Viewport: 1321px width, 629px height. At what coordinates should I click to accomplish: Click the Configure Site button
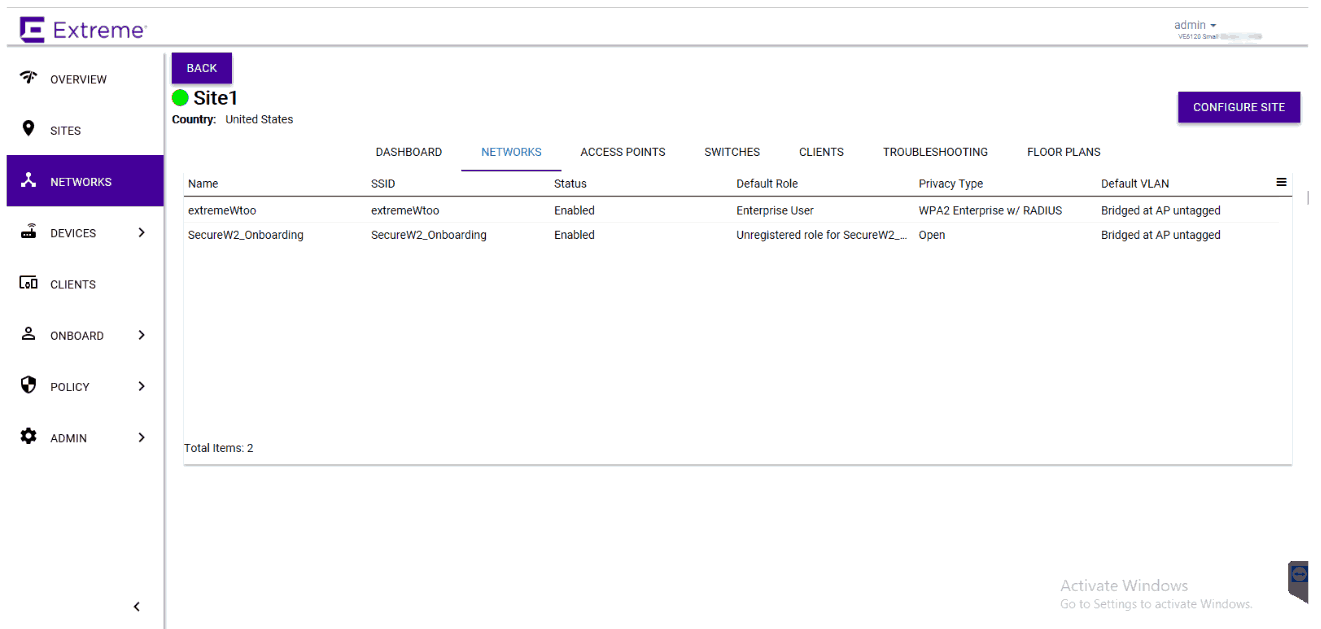click(x=1239, y=107)
